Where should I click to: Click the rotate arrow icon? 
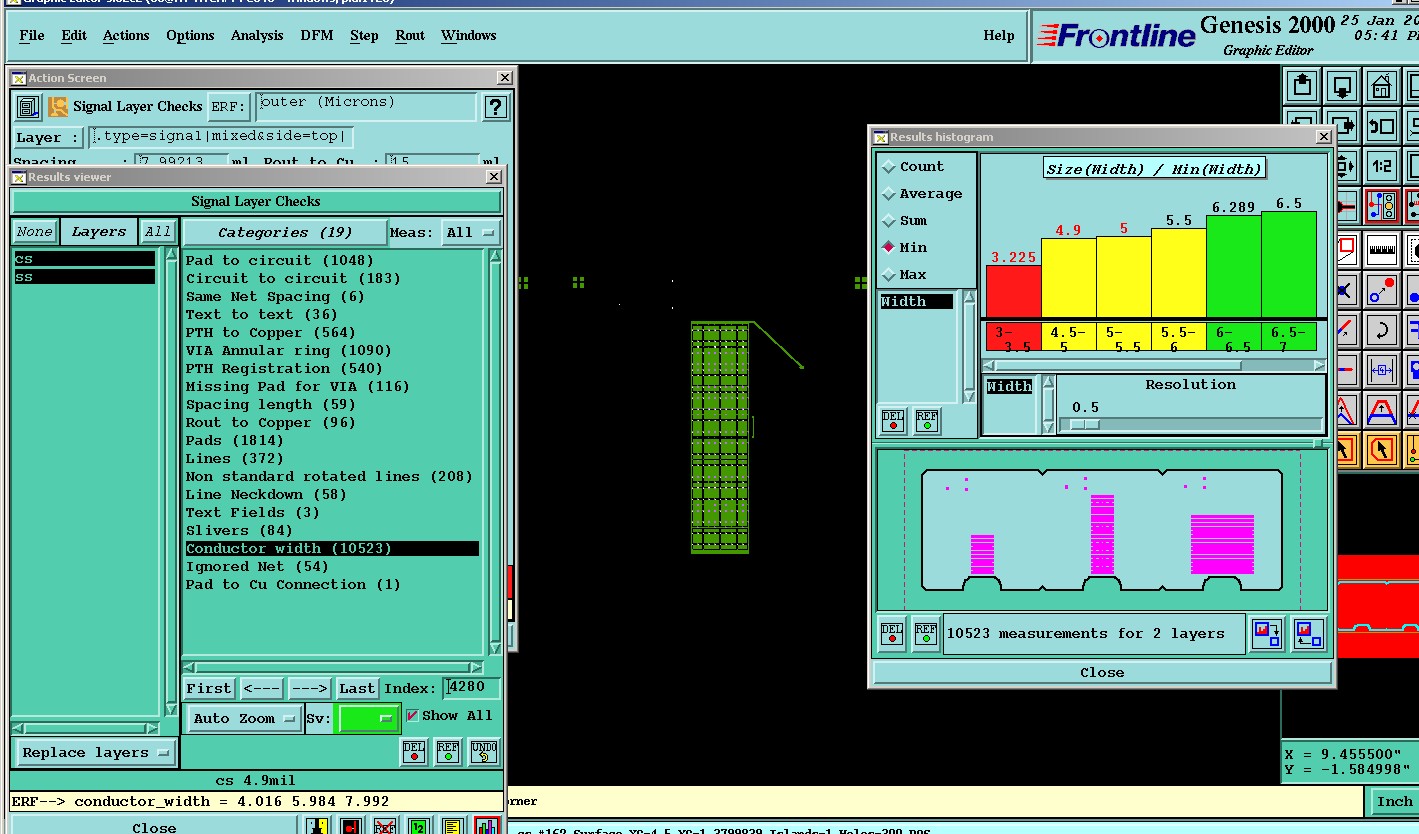(x=1382, y=330)
